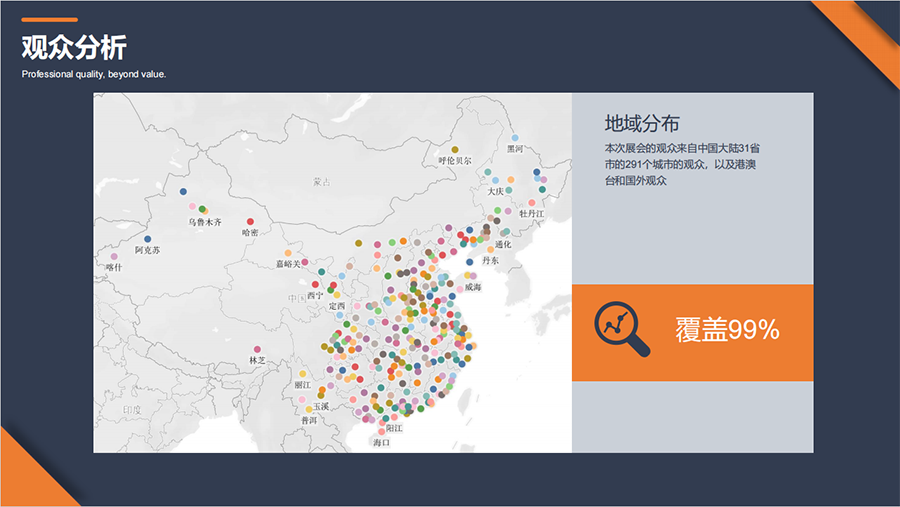Viewport: 900px width, 507px height.
Task: Click the magnifying glass chart icon
Action: coord(621,330)
